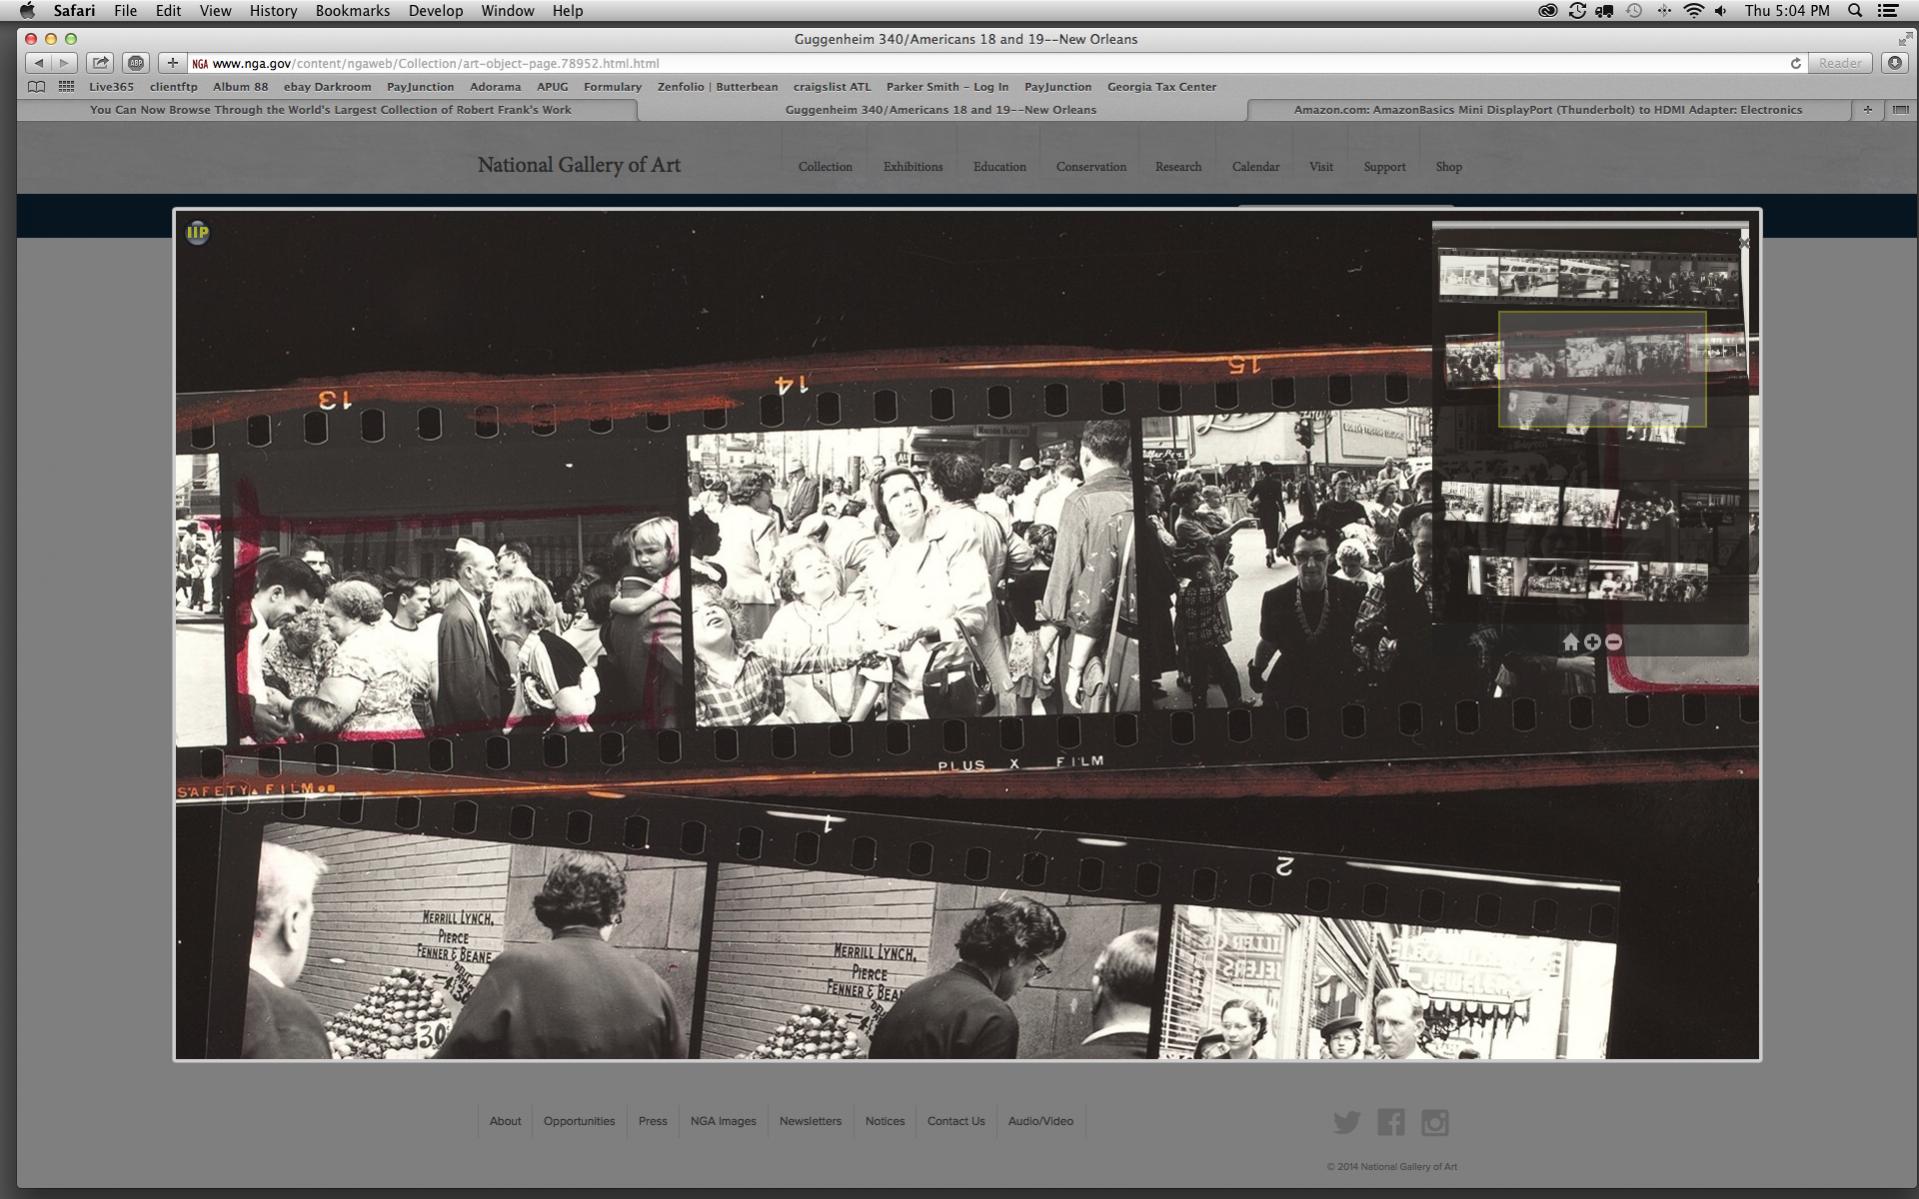Open the Education nav item
The width and height of the screenshot is (1919, 1199).
click(1000, 167)
